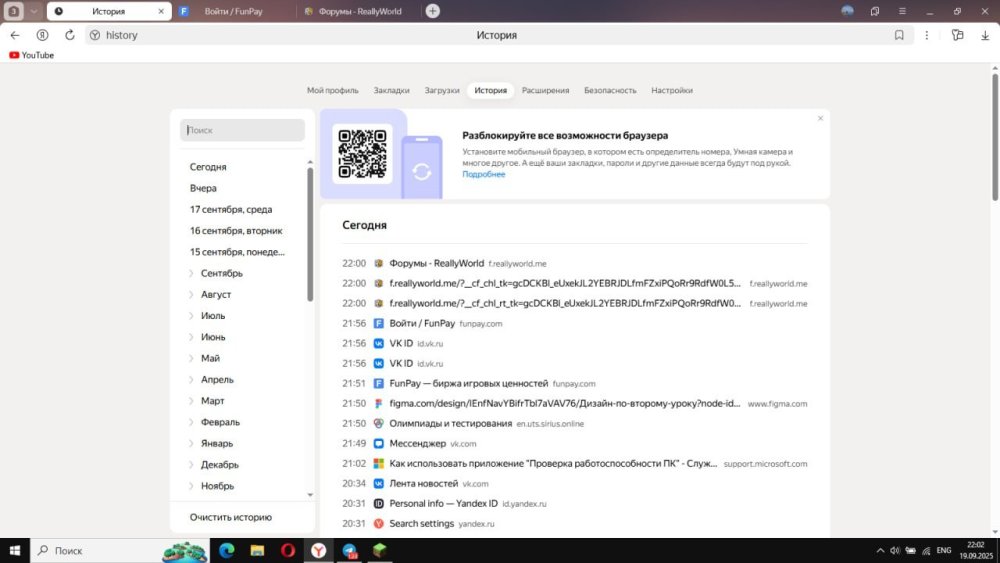Select Вчера in the date list

(x=203, y=188)
